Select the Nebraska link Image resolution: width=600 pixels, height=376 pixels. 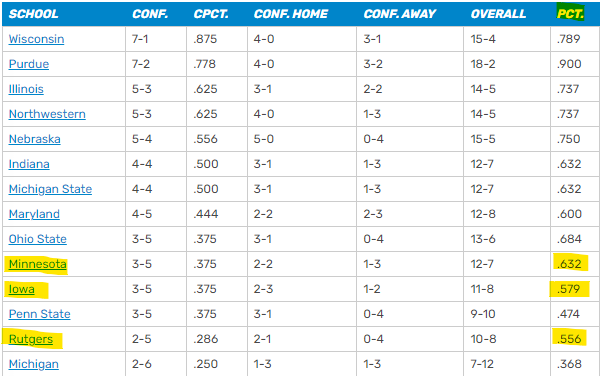[34, 139]
